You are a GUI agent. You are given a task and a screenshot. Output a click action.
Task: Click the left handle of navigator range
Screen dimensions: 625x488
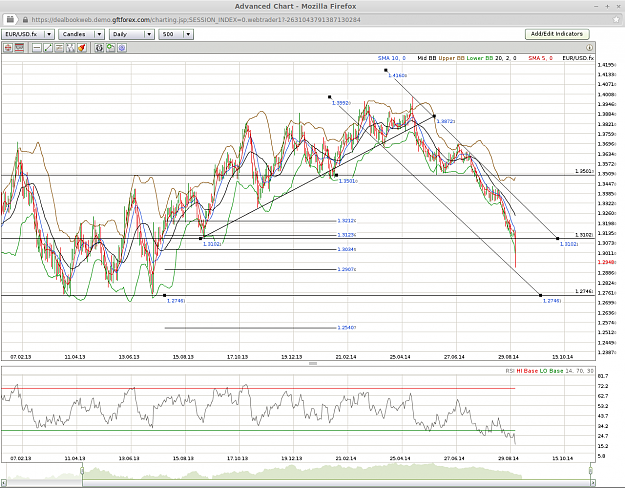(x=83, y=471)
